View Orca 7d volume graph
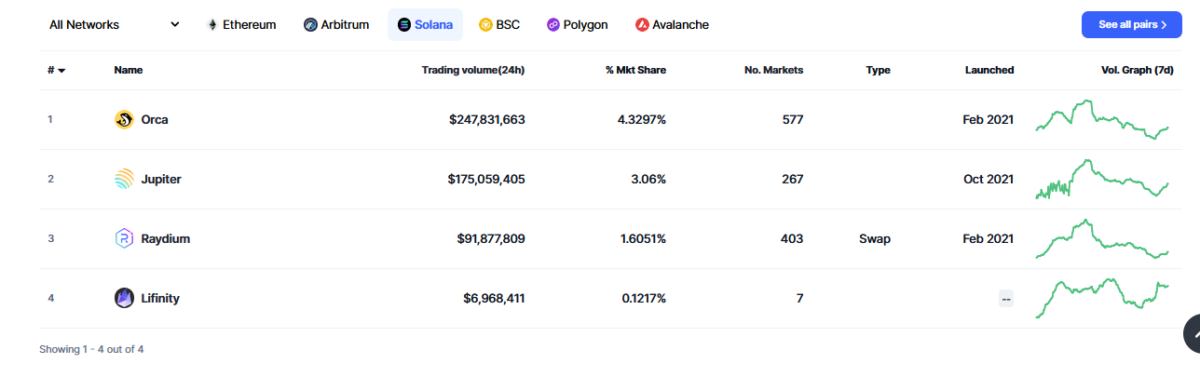 tap(1101, 119)
